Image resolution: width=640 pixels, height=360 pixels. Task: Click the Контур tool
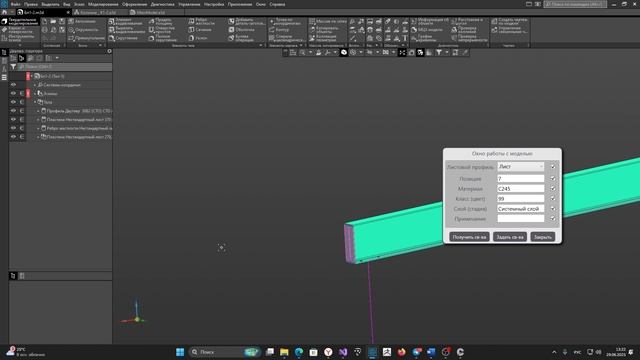pyautogui.click(x=279, y=30)
